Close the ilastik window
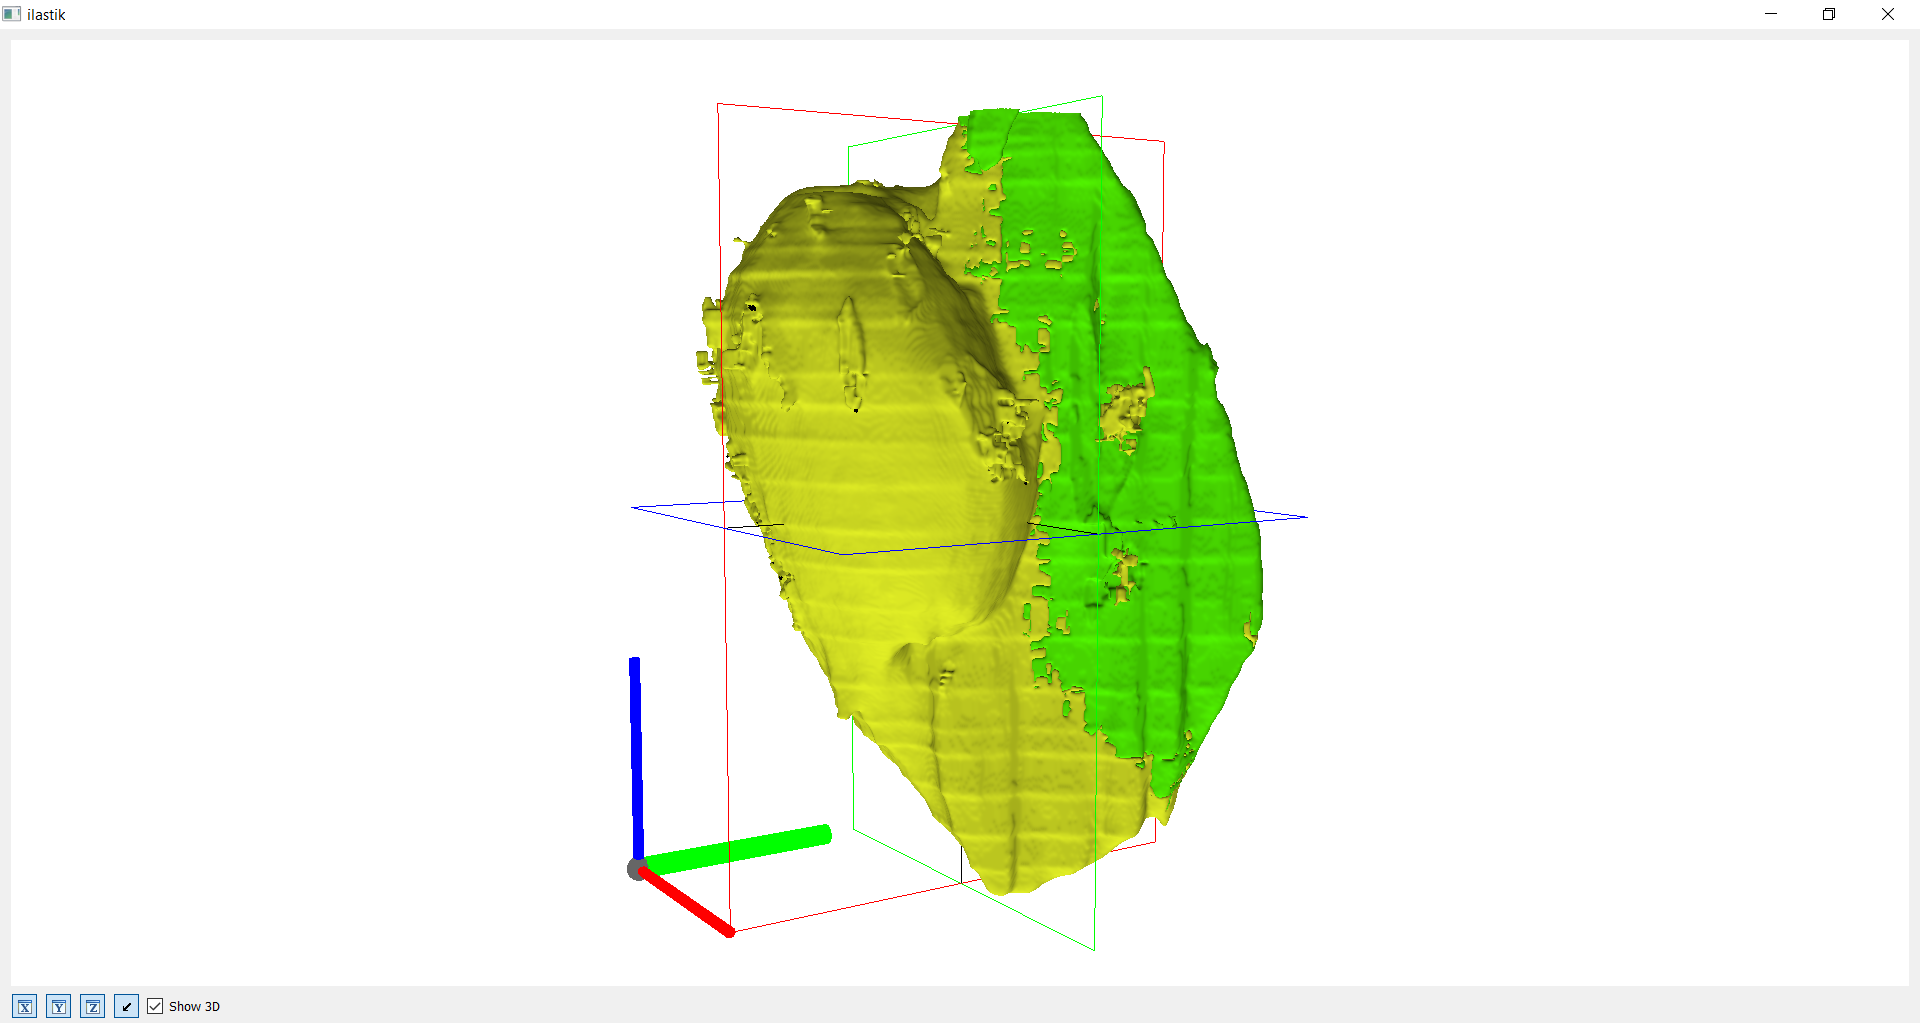Image resolution: width=1920 pixels, height=1023 pixels. coord(1888,14)
